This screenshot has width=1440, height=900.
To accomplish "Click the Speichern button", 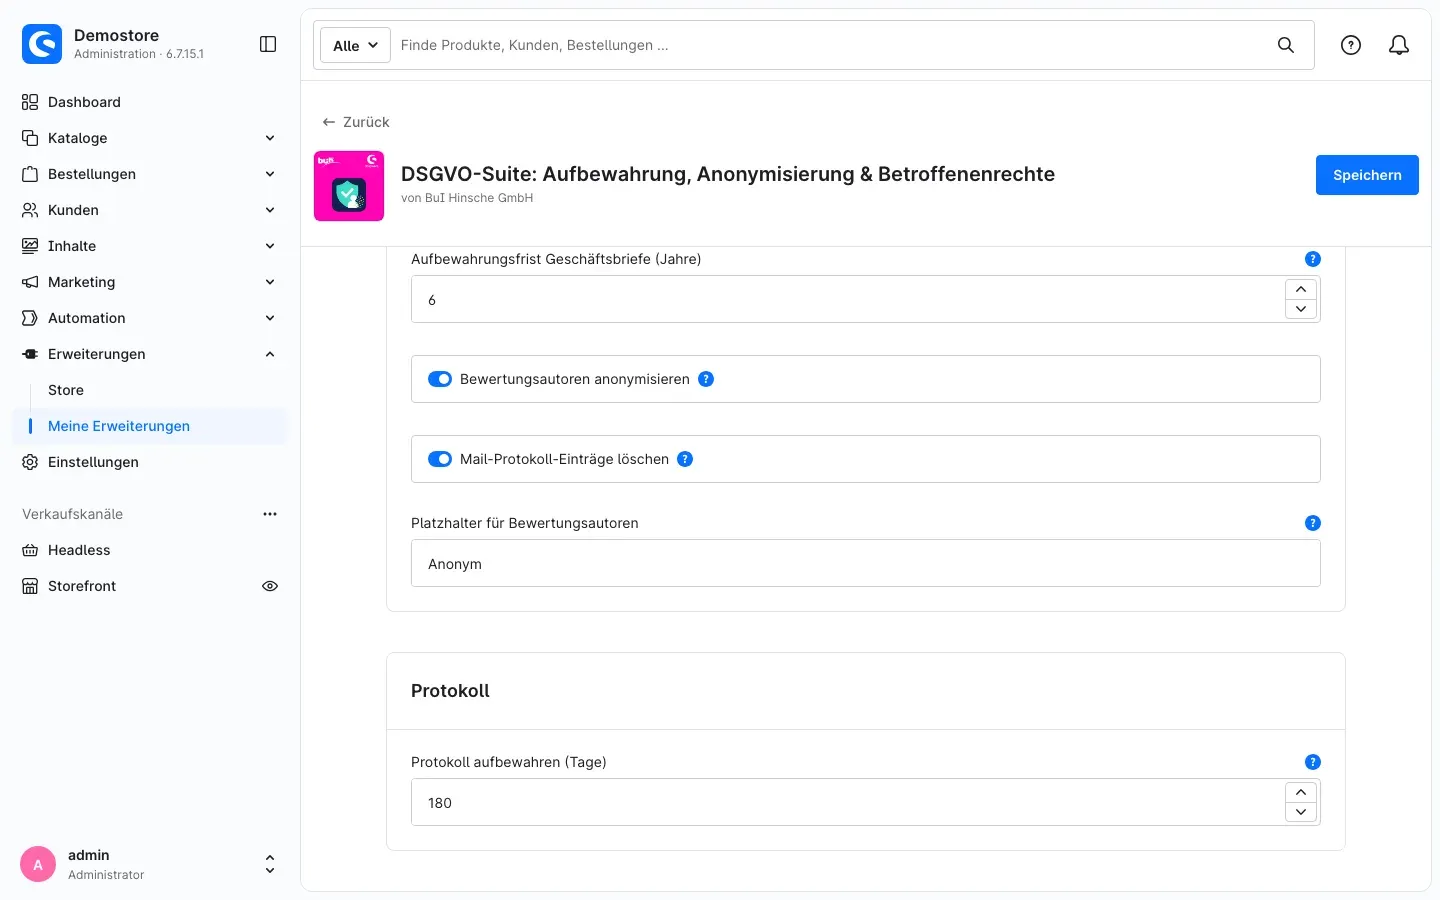I will pos(1367,175).
